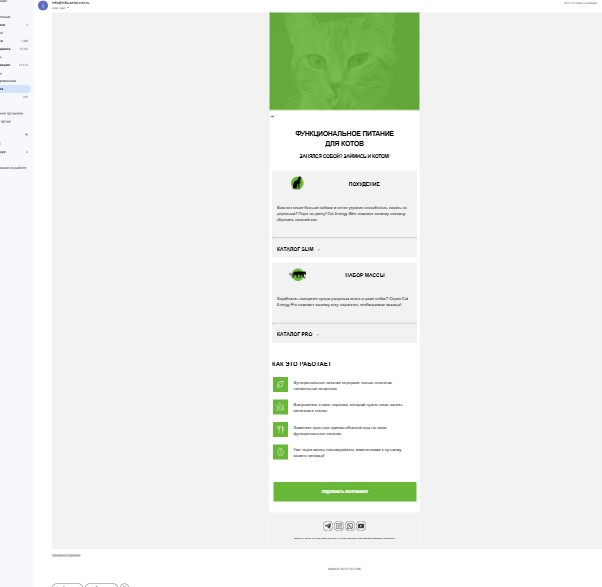Open the YouTube social icon in footer
Screen dimensions: 602x587
pyautogui.click(x=361, y=526)
